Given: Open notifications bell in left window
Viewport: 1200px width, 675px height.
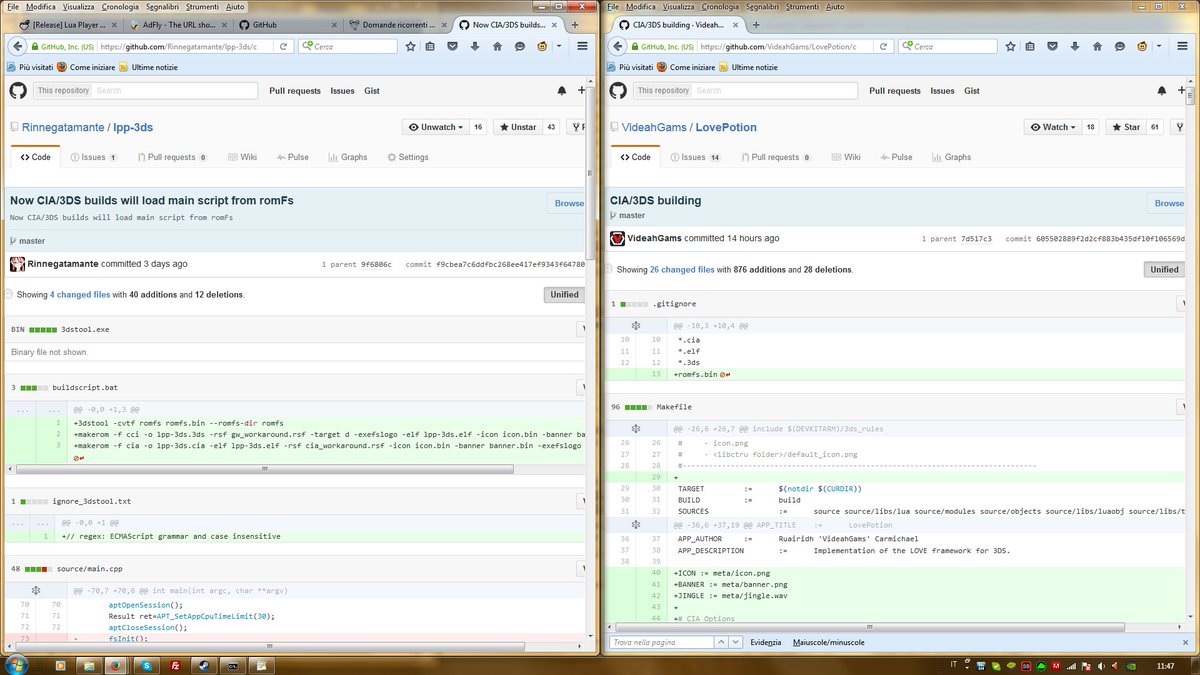Looking at the screenshot, I should coord(562,91).
